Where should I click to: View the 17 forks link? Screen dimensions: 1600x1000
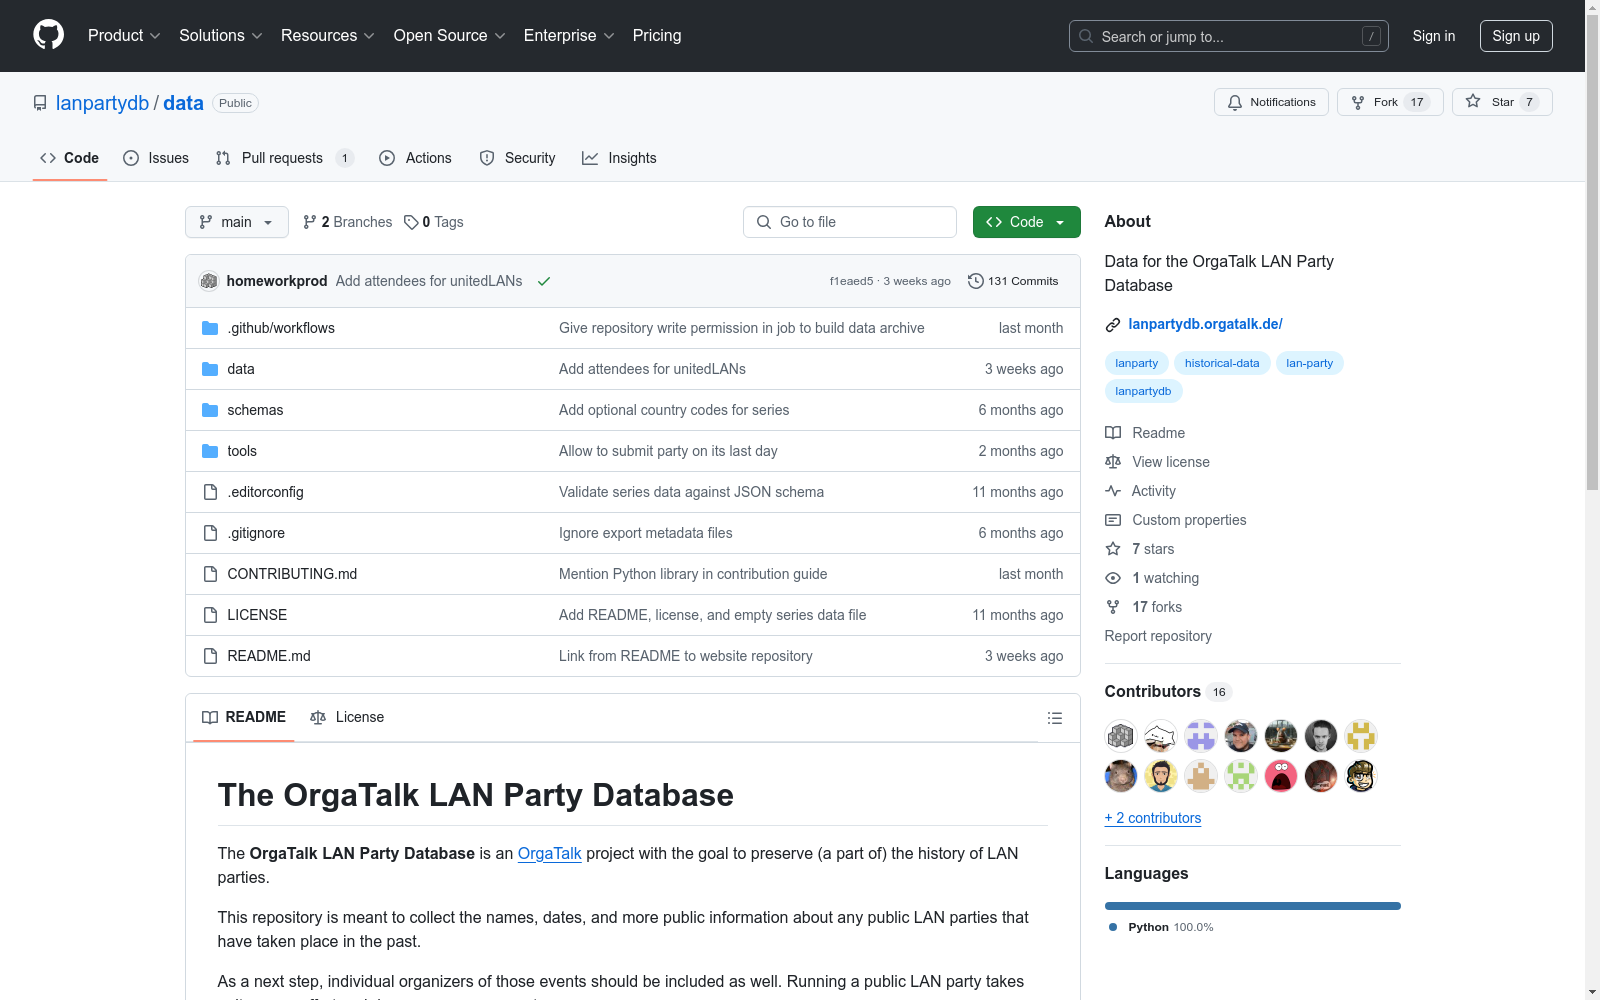(1144, 607)
